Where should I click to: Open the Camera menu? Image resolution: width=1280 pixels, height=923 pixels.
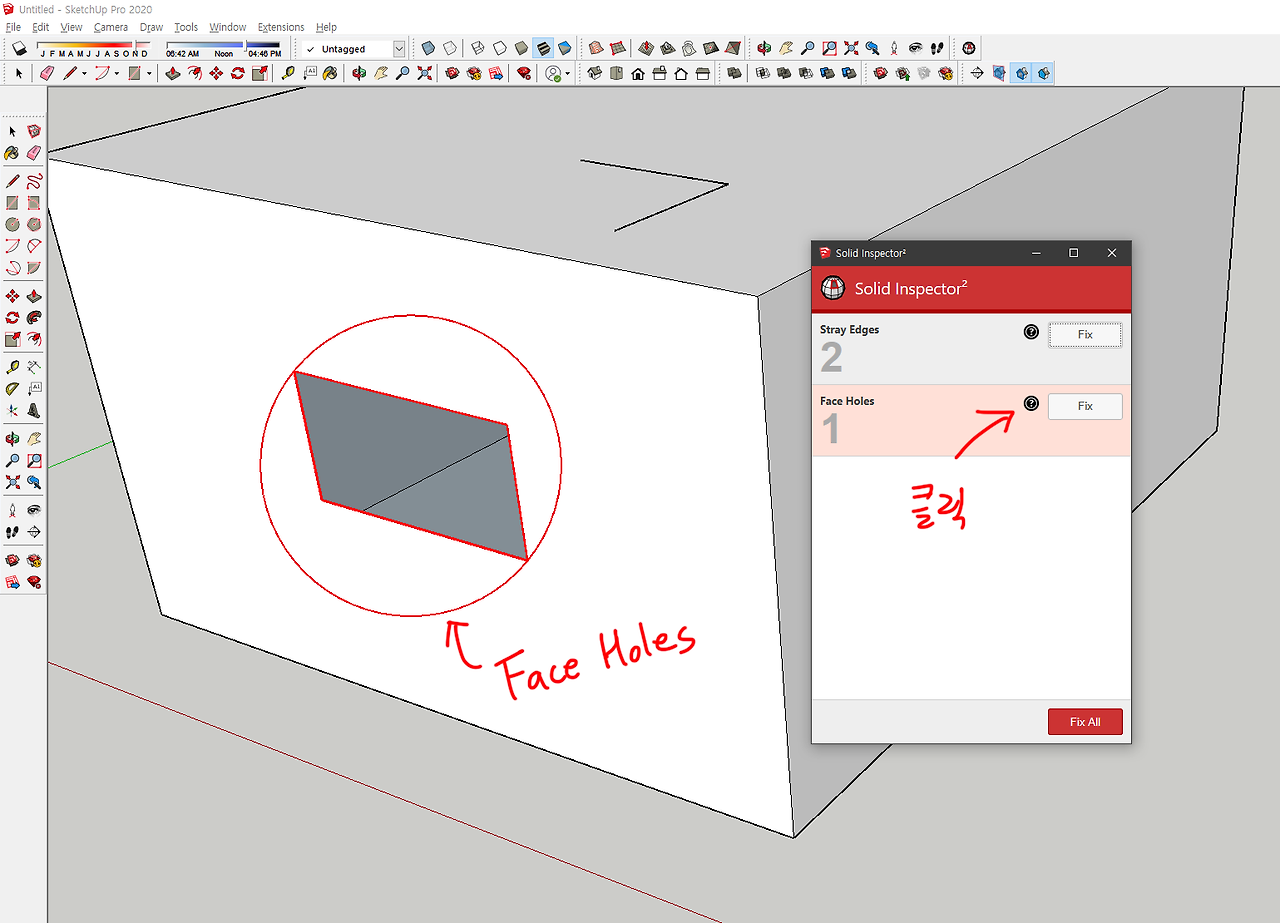click(x=111, y=27)
